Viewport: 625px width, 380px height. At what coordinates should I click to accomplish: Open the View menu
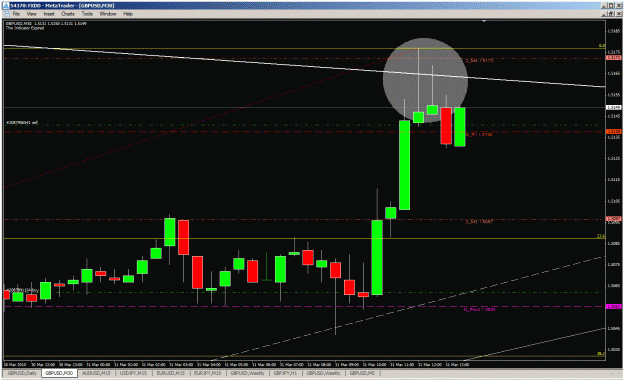(x=31, y=14)
